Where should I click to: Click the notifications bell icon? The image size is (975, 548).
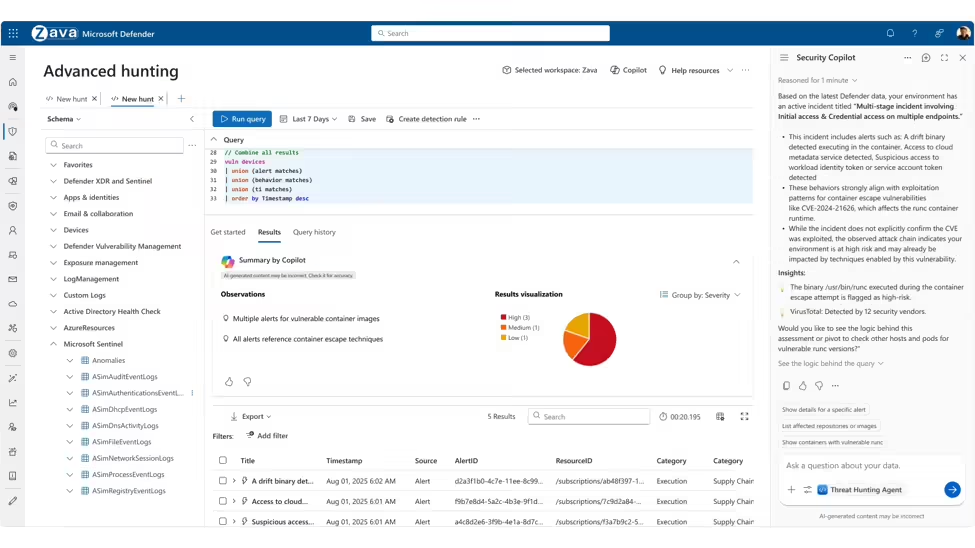(890, 33)
